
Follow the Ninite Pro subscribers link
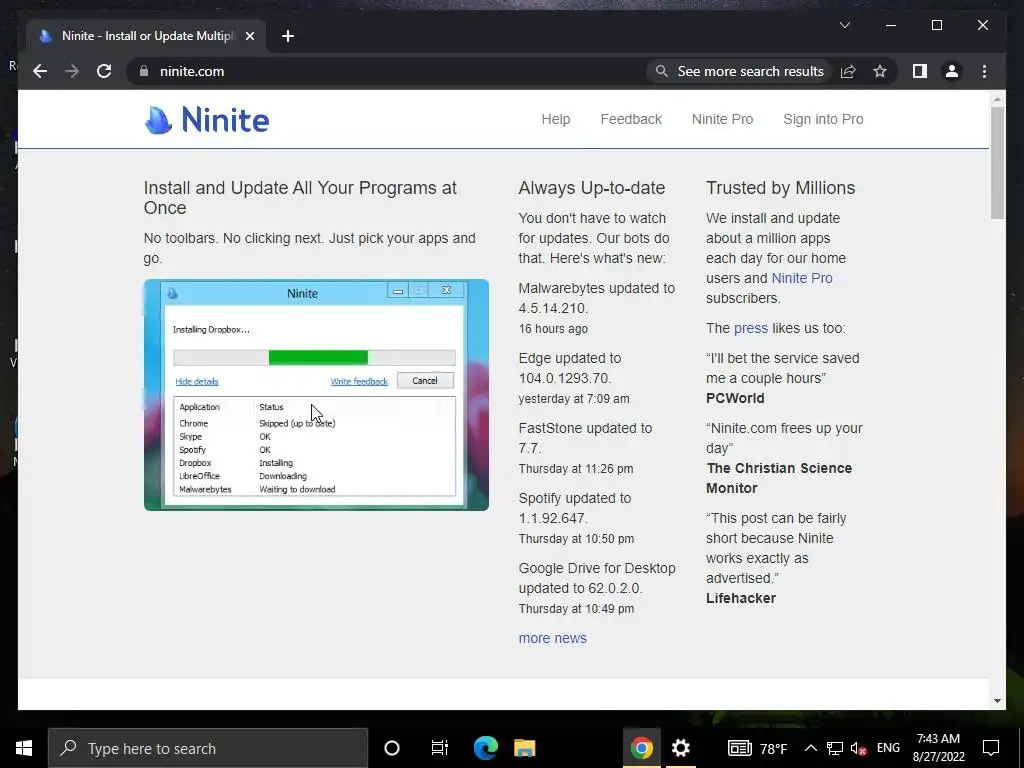coord(802,278)
